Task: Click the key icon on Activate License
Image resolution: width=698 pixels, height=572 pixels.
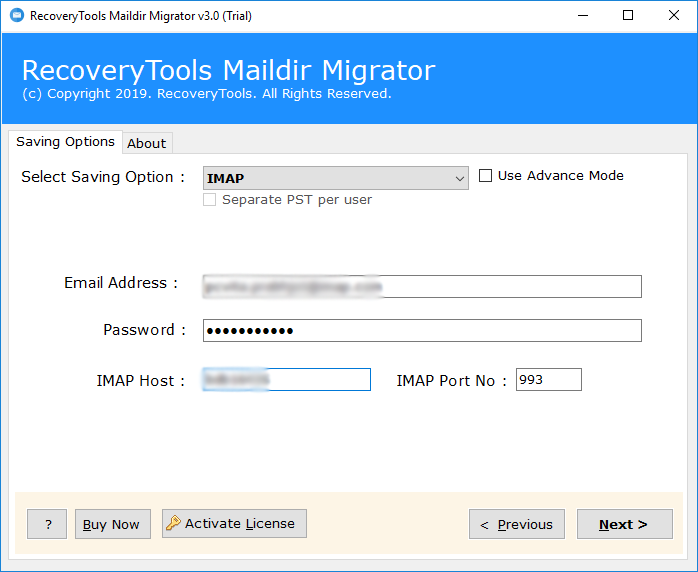Action: point(173,523)
